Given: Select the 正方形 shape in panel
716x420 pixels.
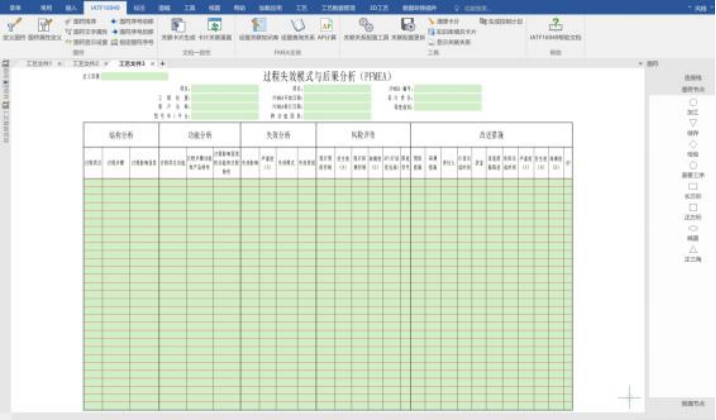Looking at the screenshot, I should [x=693, y=207].
